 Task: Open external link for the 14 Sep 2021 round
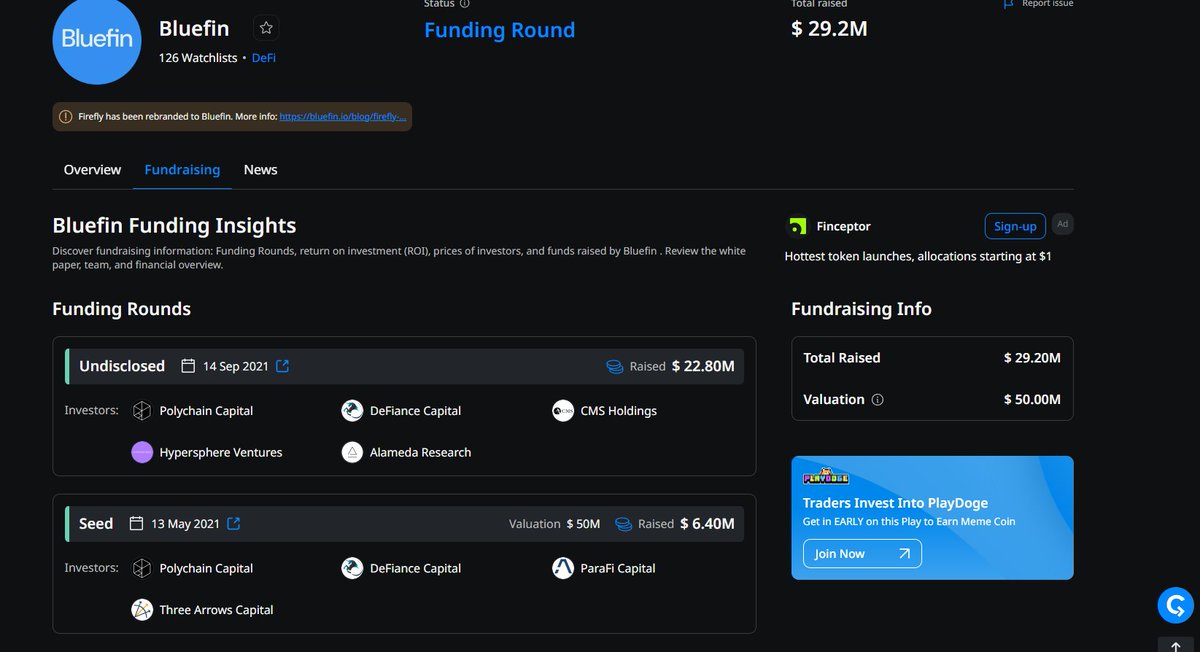(282, 366)
